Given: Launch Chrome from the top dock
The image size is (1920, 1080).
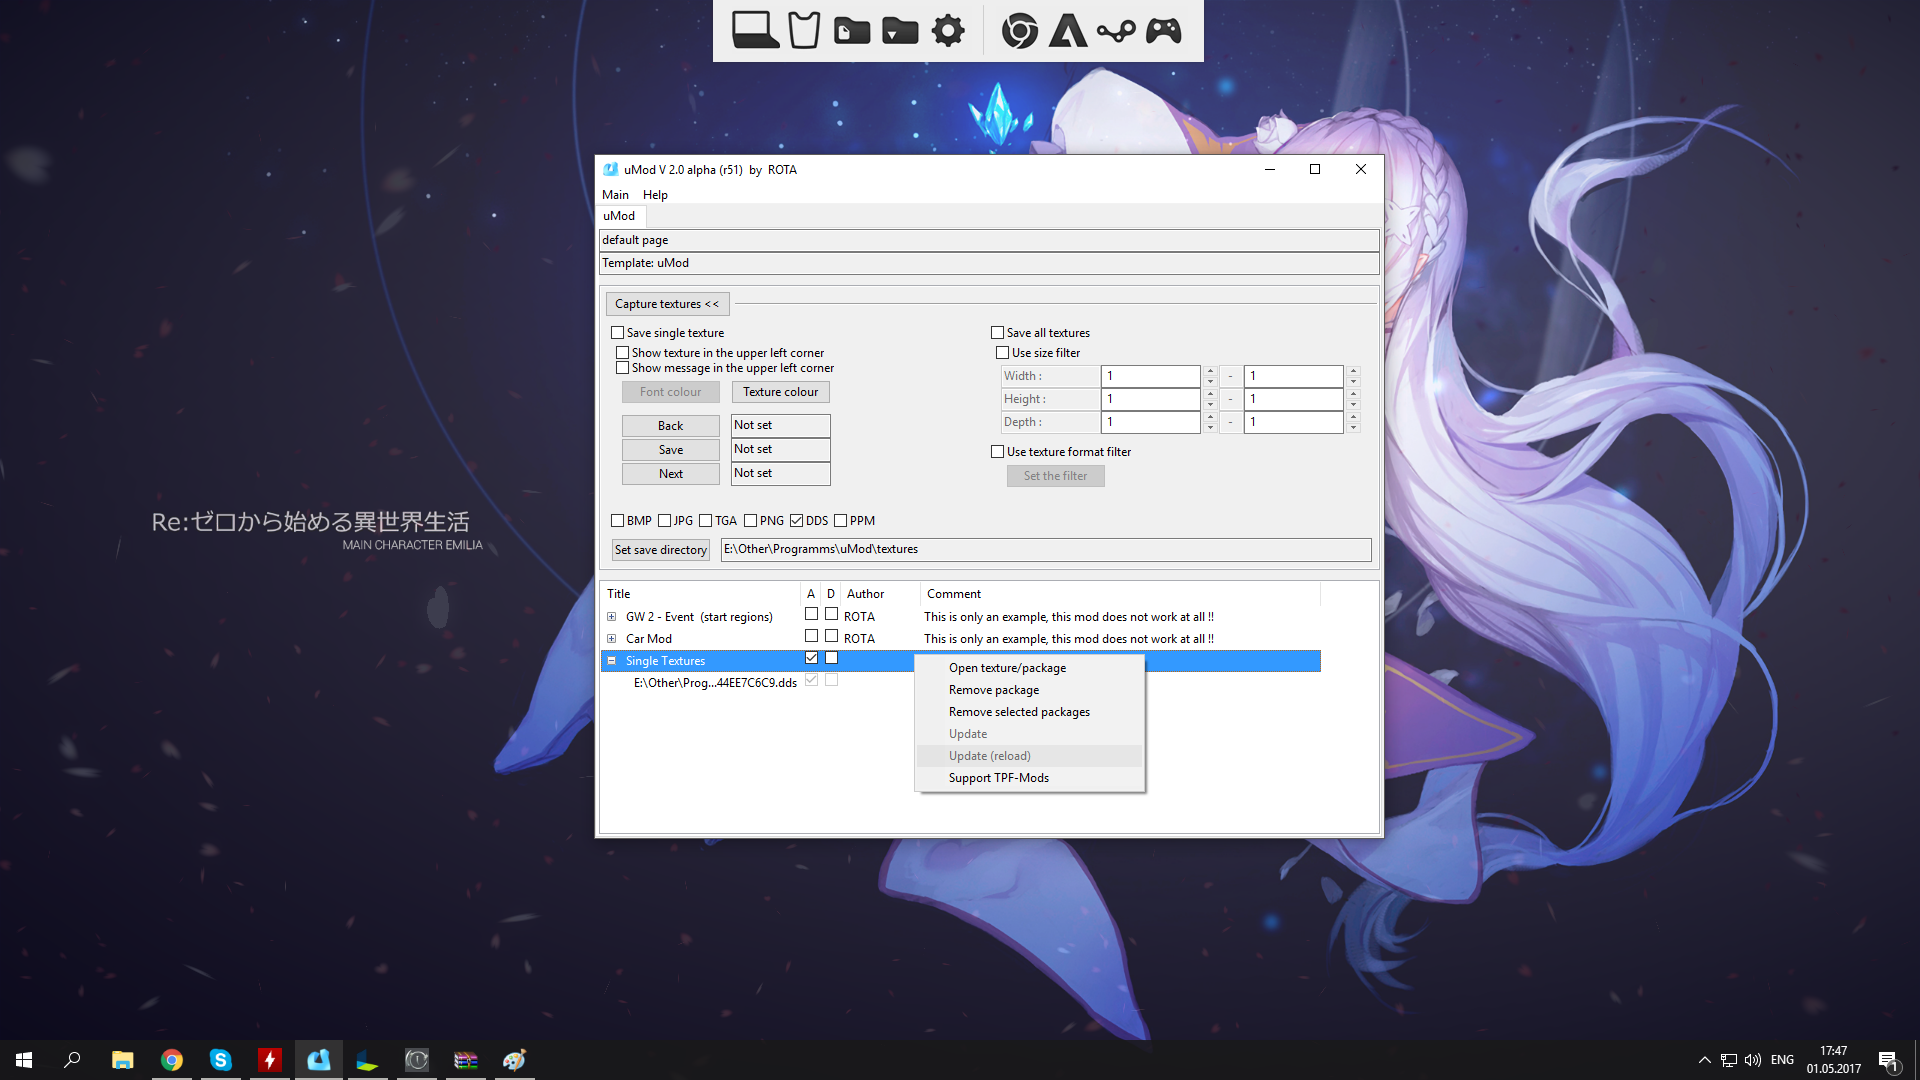Looking at the screenshot, I should (1019, 30).
